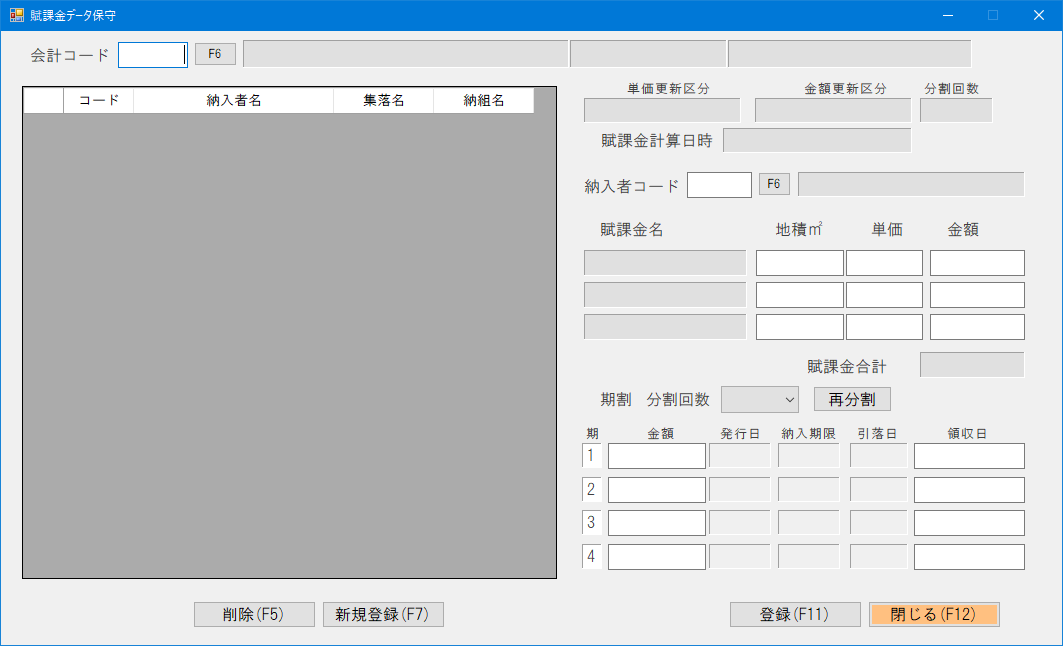Click the 閉じる(F12) button
Screen dimensions: 1063x646
[934, 614]
